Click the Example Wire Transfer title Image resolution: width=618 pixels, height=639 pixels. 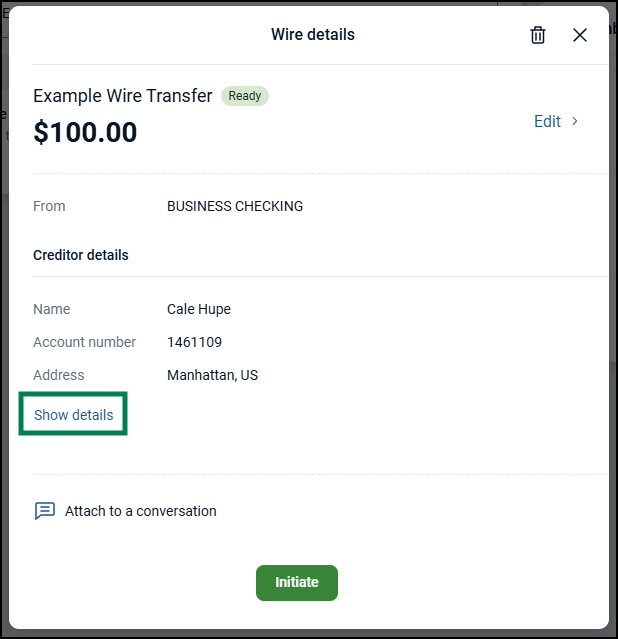point(122,96)
